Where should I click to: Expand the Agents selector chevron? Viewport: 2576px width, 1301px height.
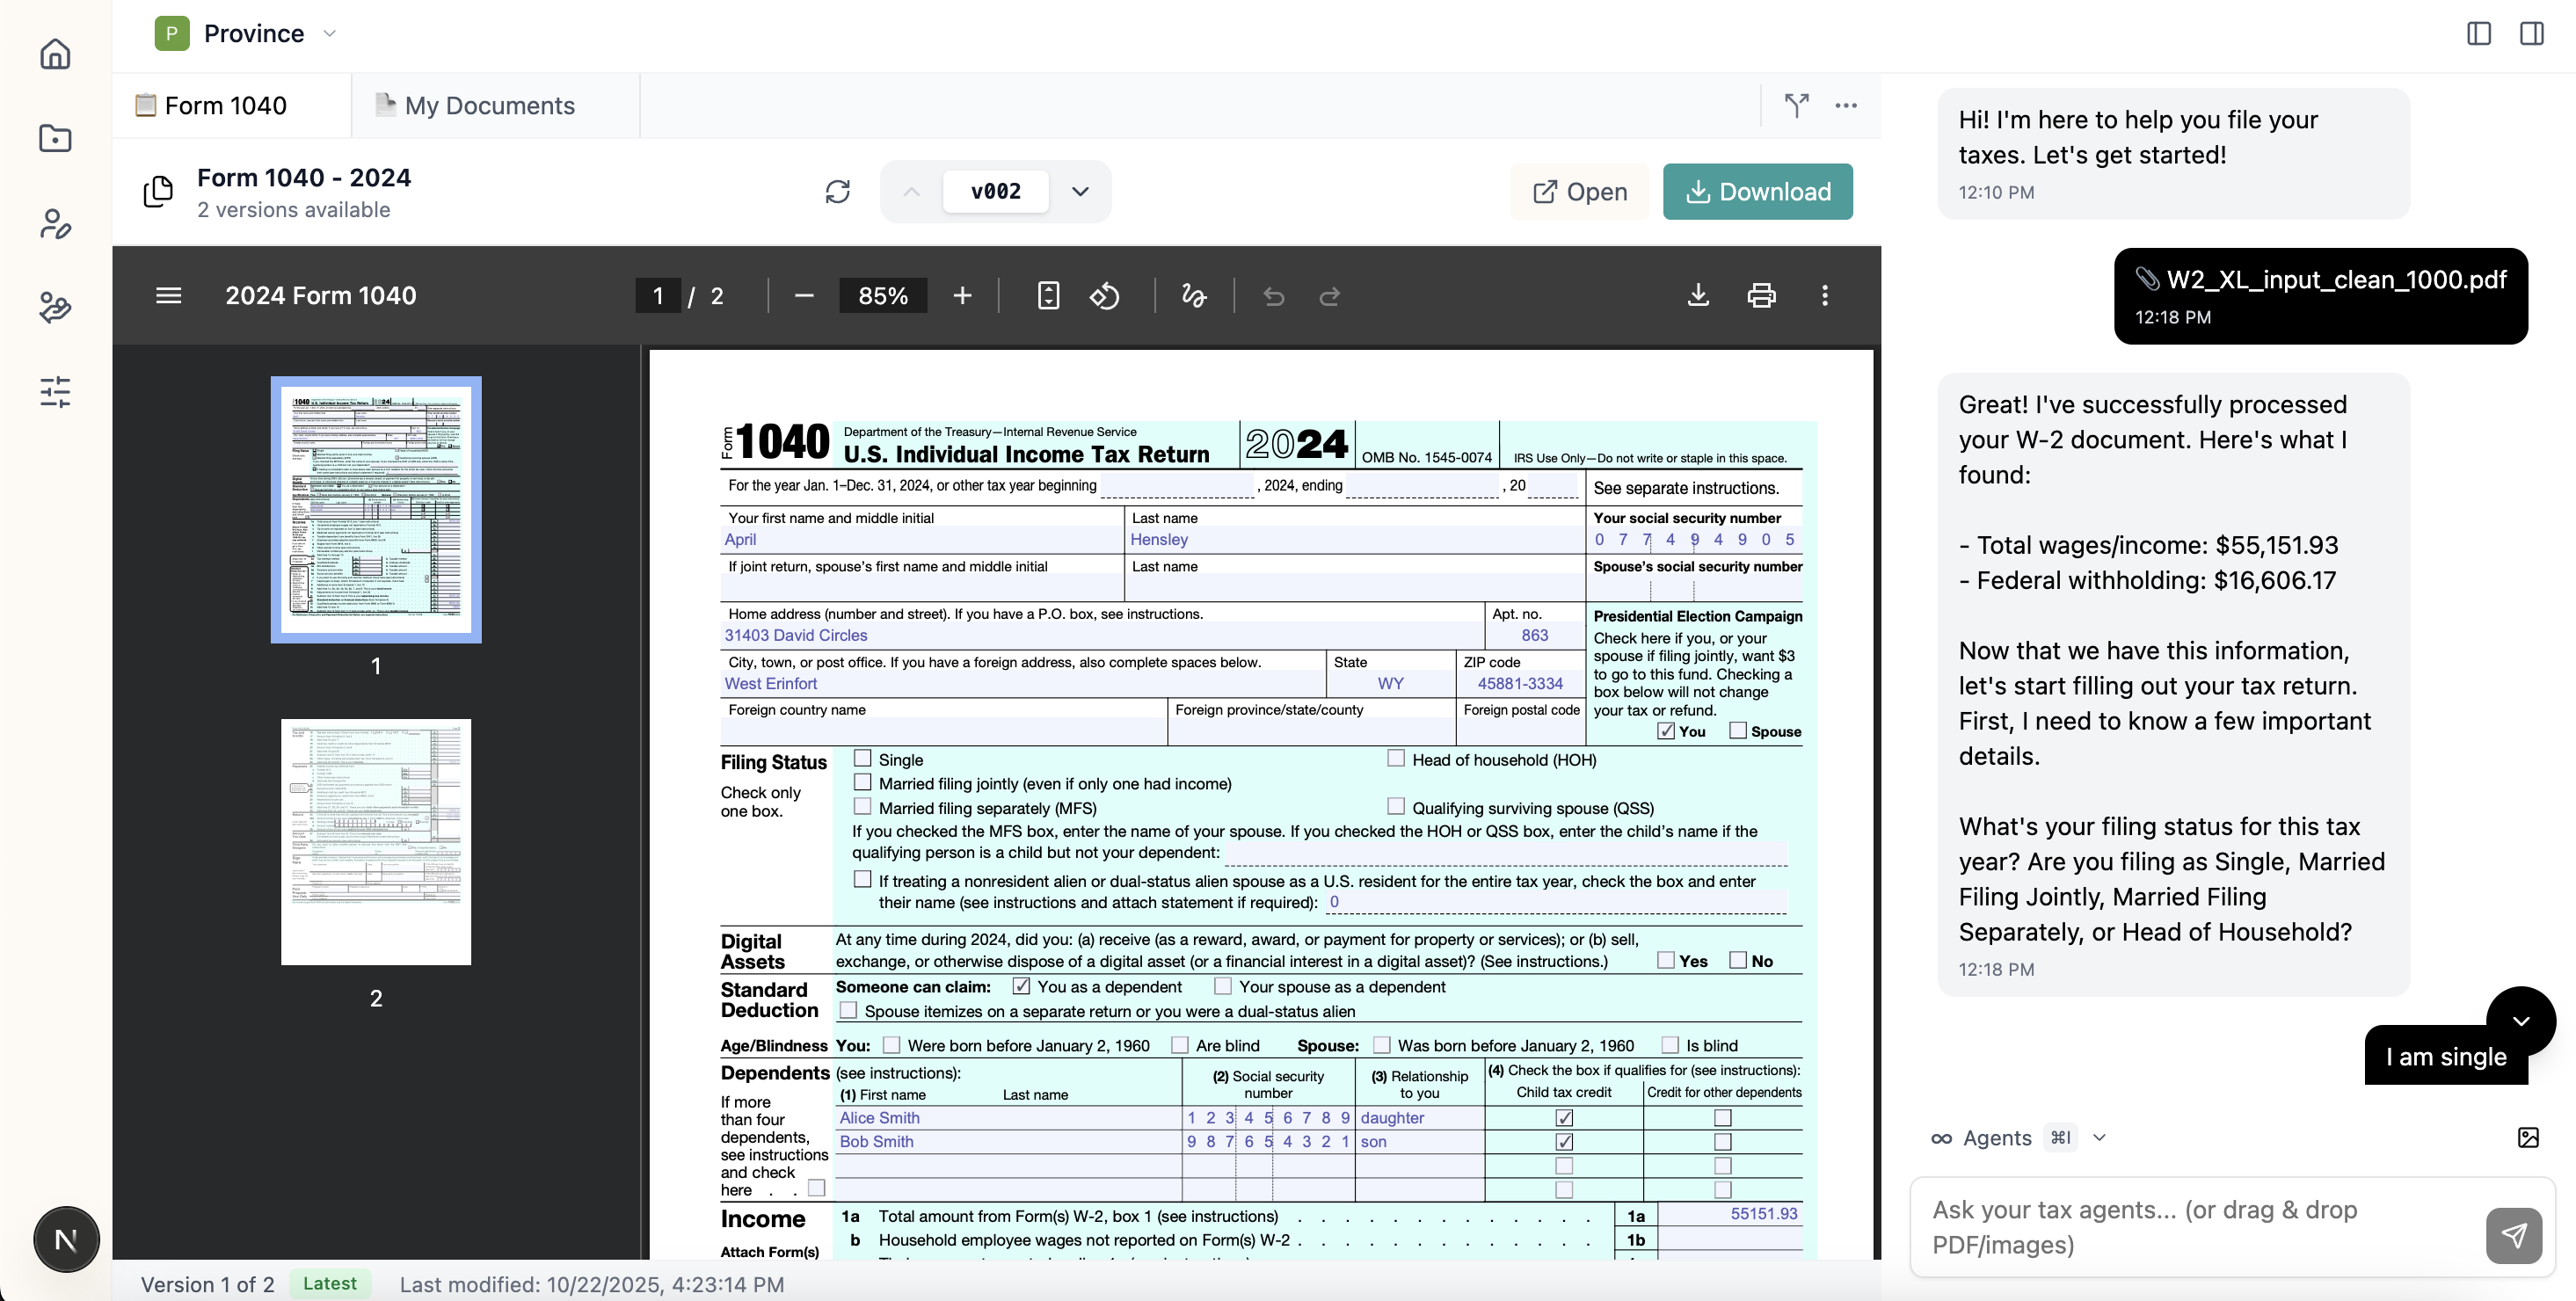pyautogui.click(x=2099, y=1138)
